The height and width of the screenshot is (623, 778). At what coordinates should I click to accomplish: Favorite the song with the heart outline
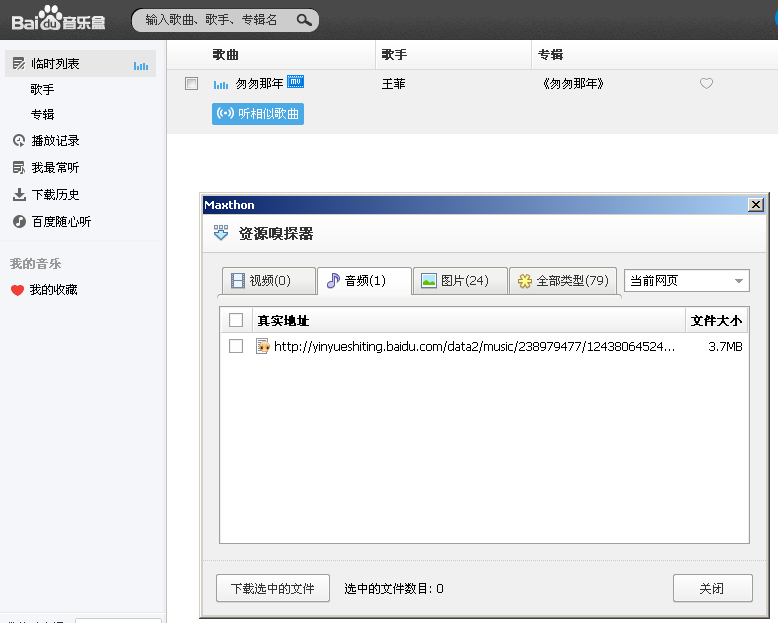[707, 83]
